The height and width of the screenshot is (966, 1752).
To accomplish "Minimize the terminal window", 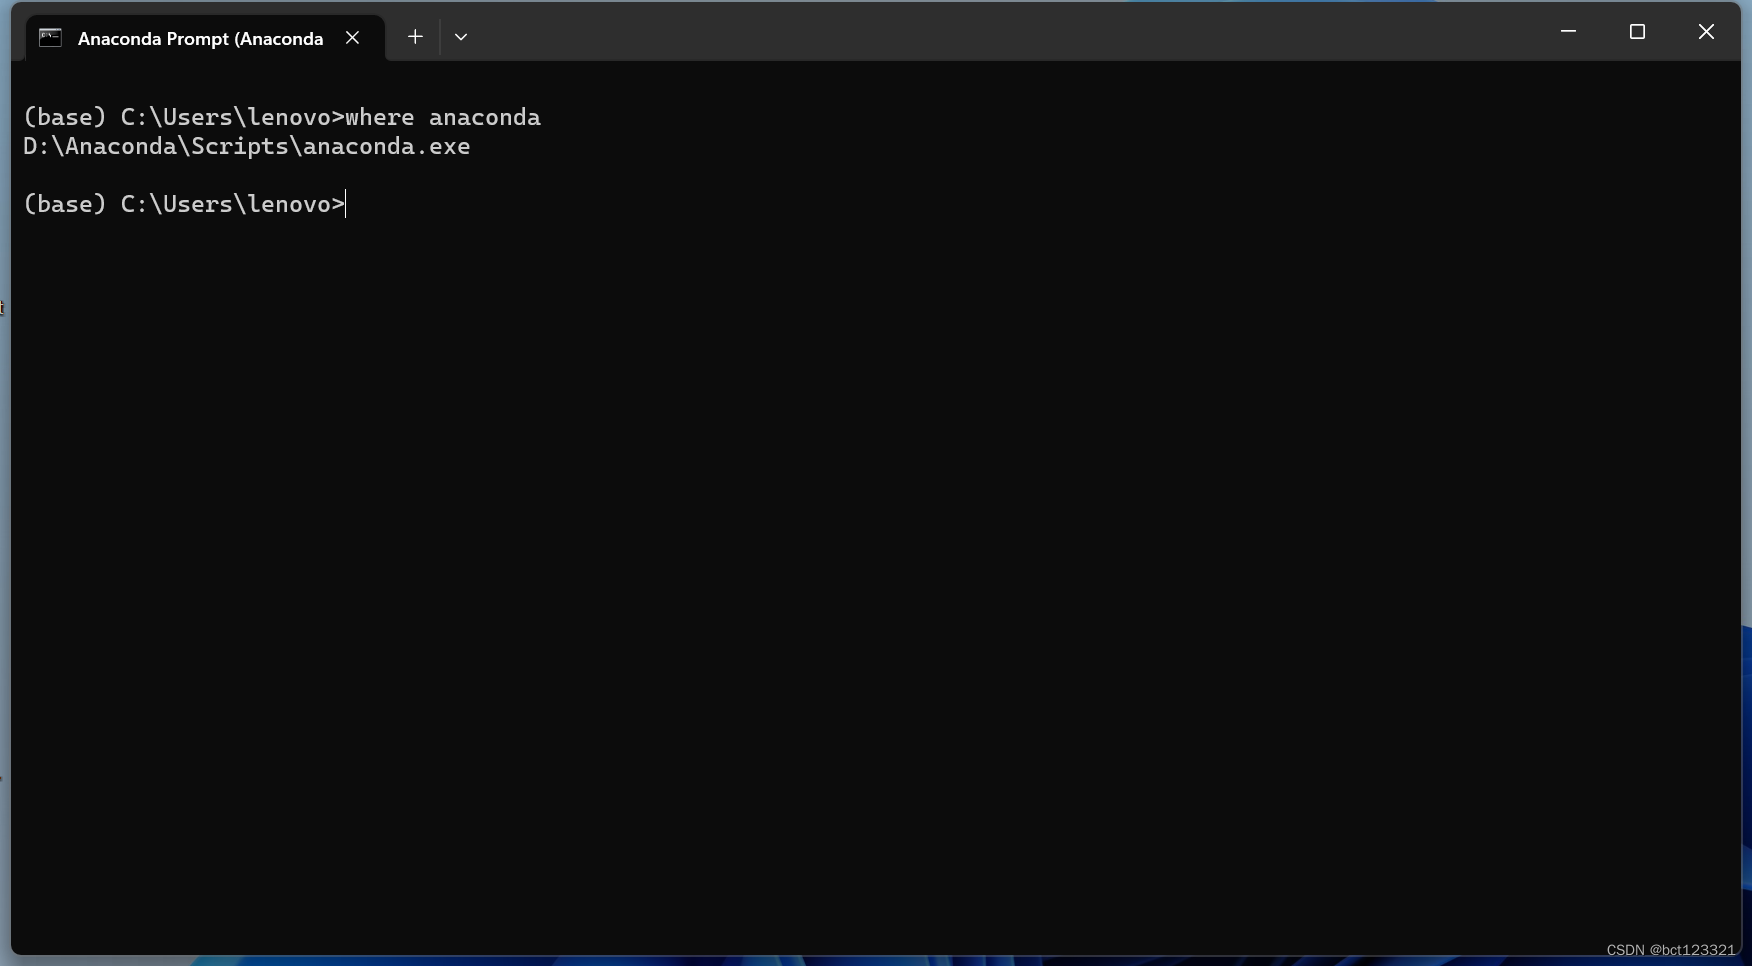I will pos(1567,31).
